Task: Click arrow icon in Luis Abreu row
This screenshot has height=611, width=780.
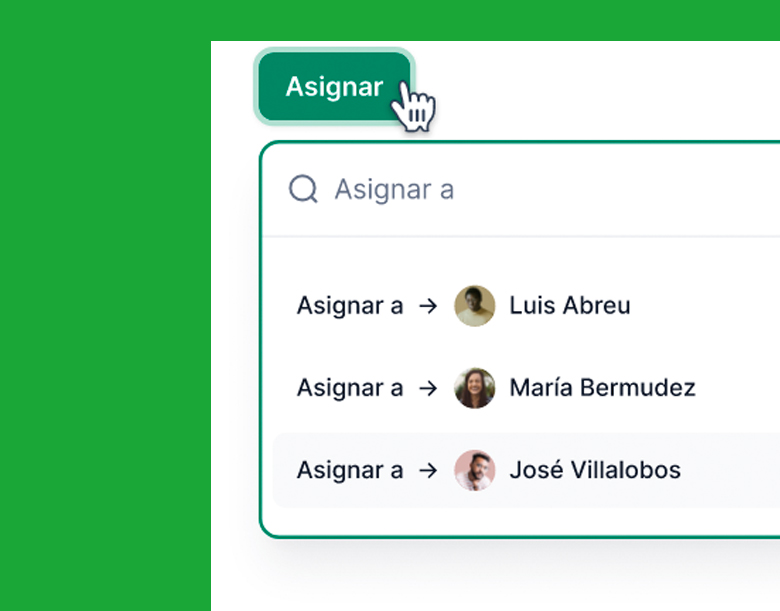Action: (428, 306)
